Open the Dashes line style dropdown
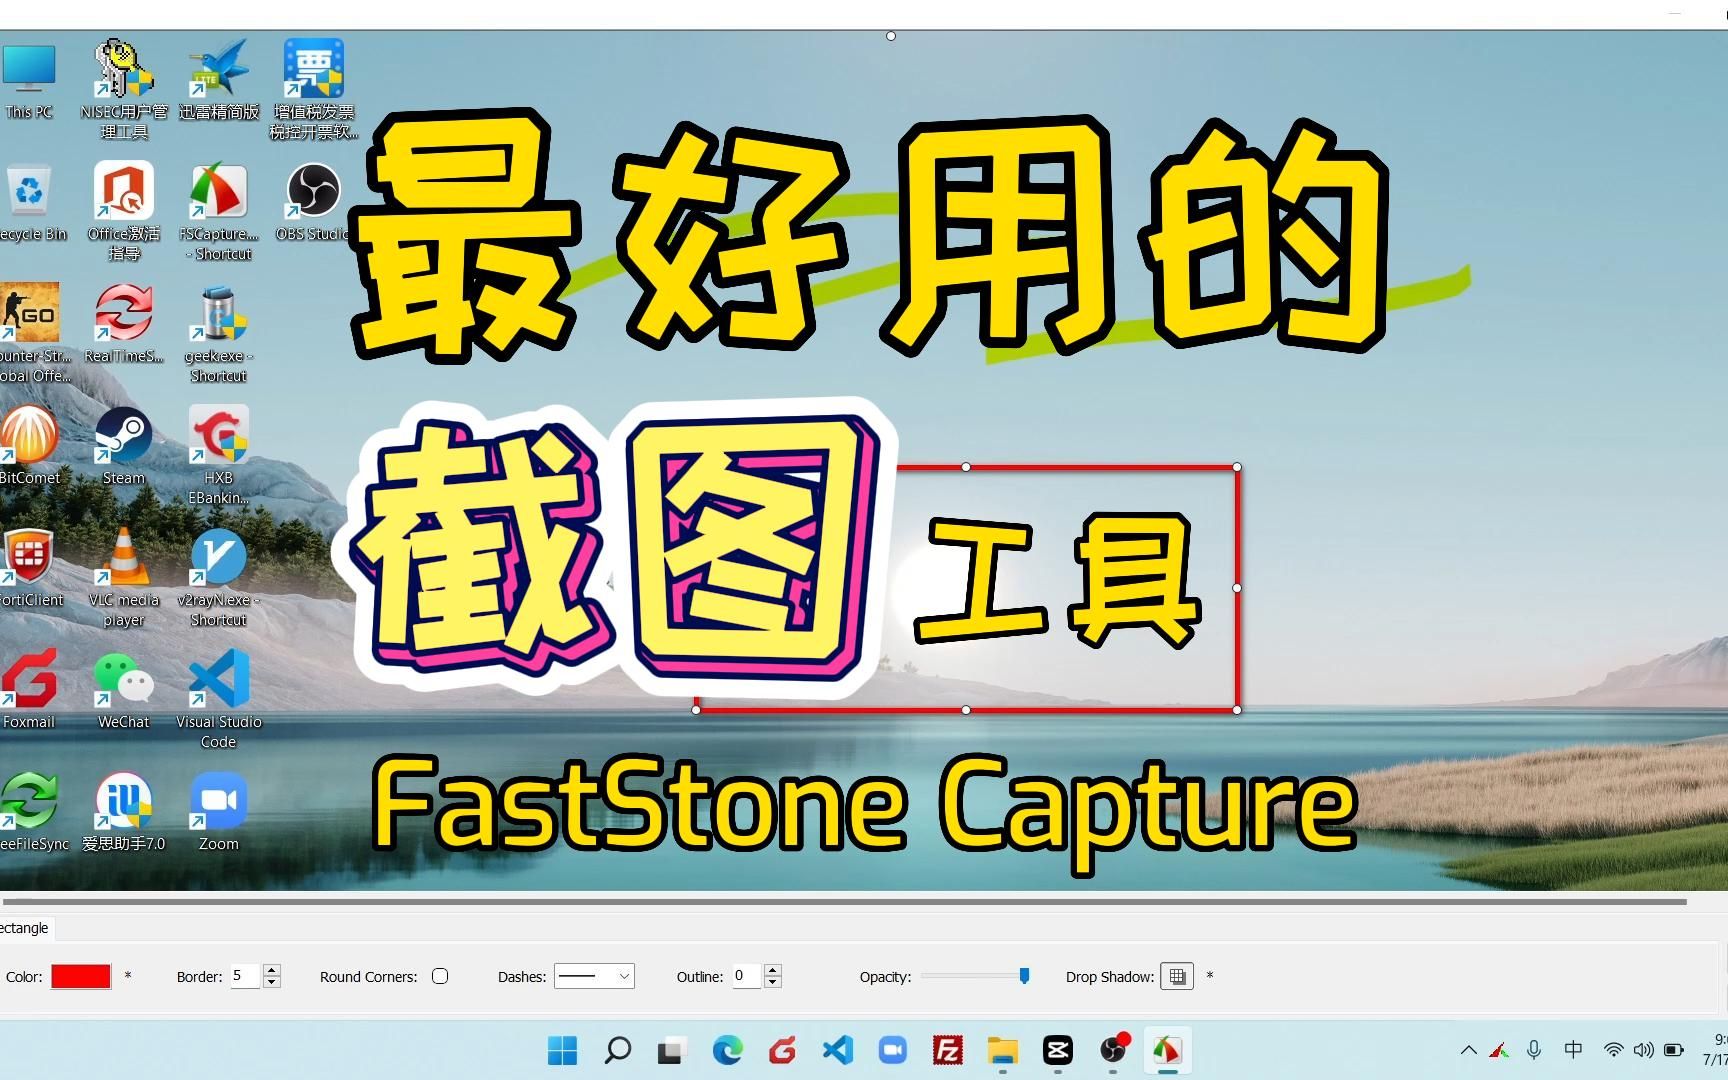Screen dimensions: 1728x1080 (594, 976)
